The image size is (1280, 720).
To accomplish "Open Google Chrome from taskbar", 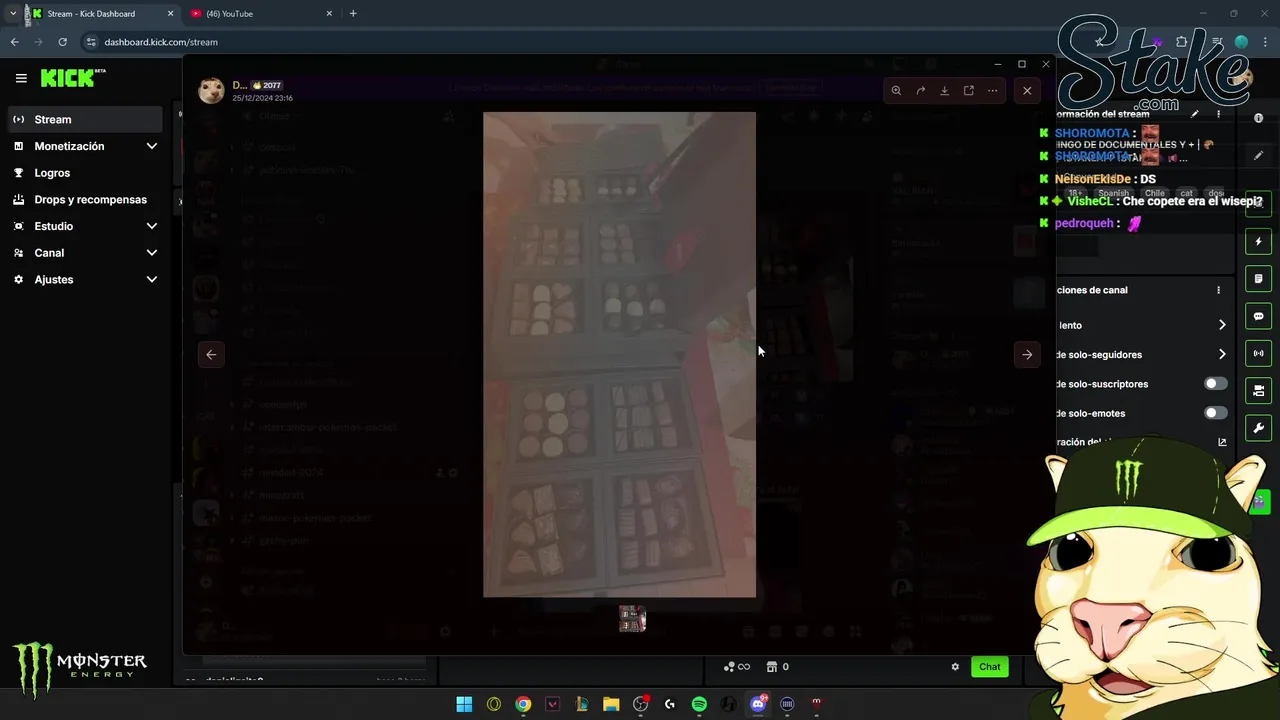I will [x=523, y=704].
